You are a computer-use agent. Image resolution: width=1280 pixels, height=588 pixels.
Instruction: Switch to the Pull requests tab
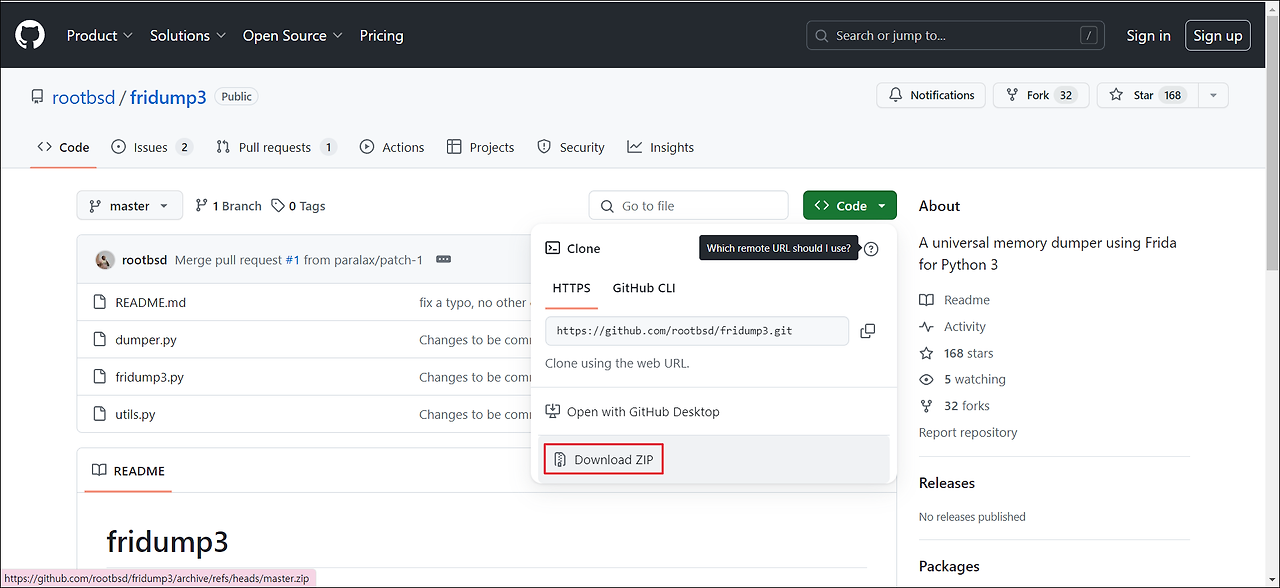tap(276, 147)
